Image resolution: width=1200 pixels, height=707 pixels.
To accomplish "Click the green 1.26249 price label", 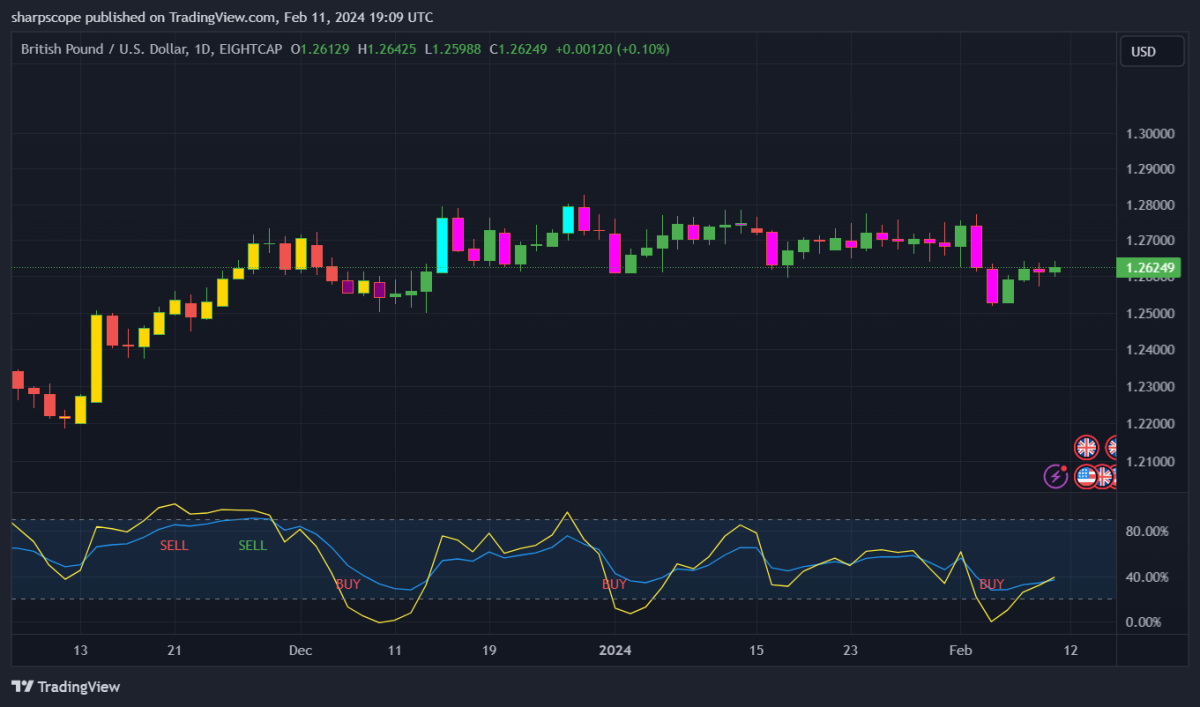I will 1148,268.
